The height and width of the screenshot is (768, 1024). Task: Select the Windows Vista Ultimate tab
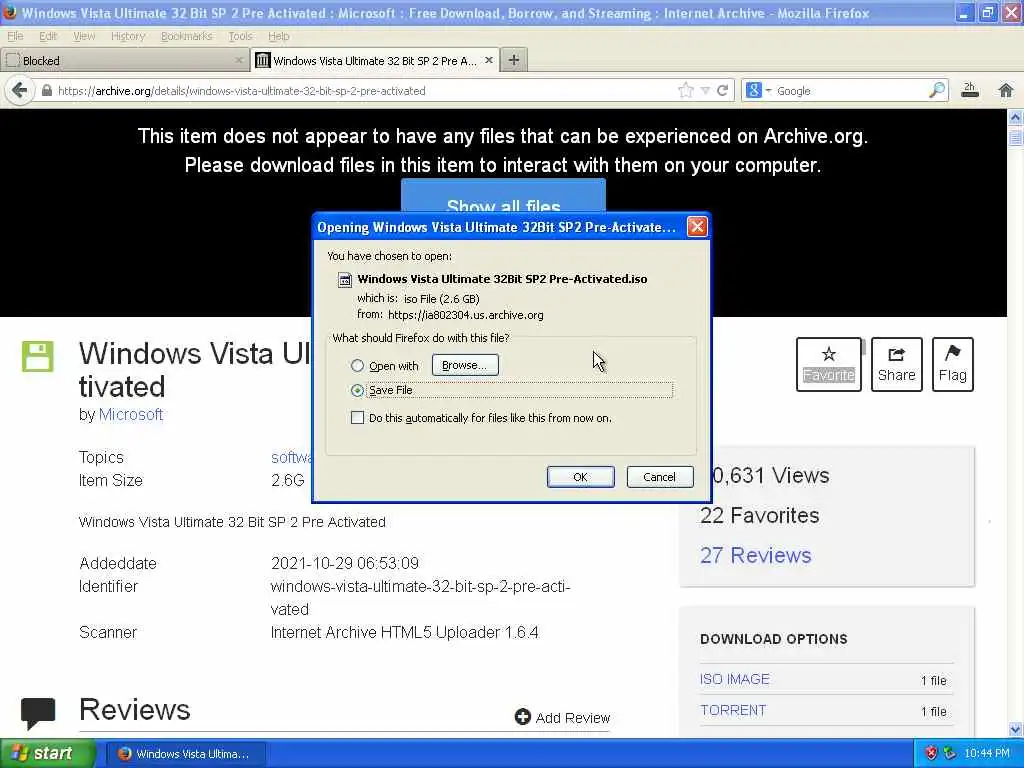pyautogui.click(x=376, y=60)
